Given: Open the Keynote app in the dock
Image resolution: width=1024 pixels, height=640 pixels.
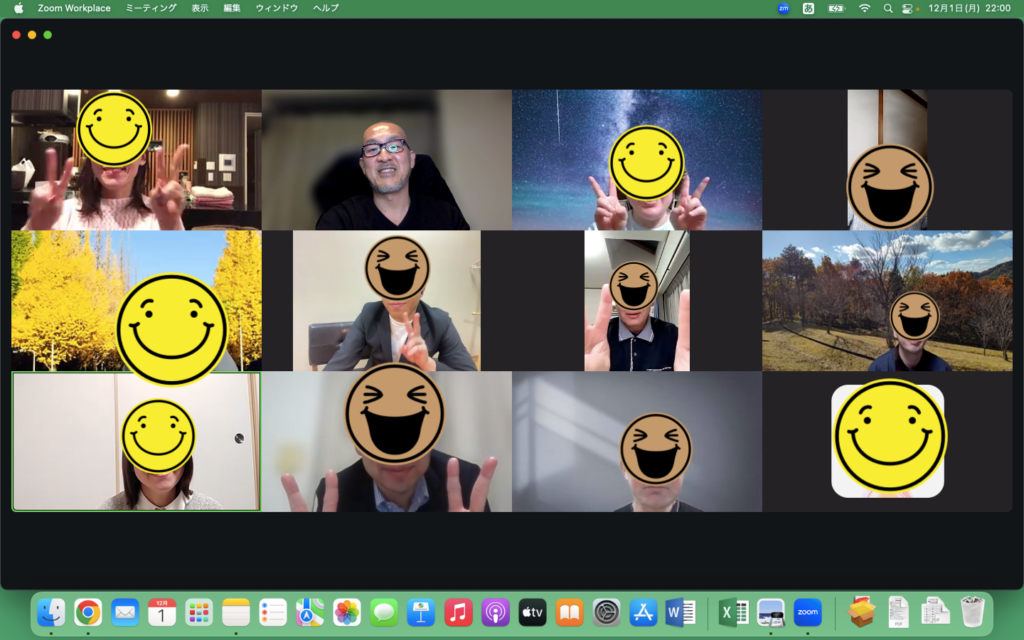Looking at the screenshot, I should (x=422, y=612).
